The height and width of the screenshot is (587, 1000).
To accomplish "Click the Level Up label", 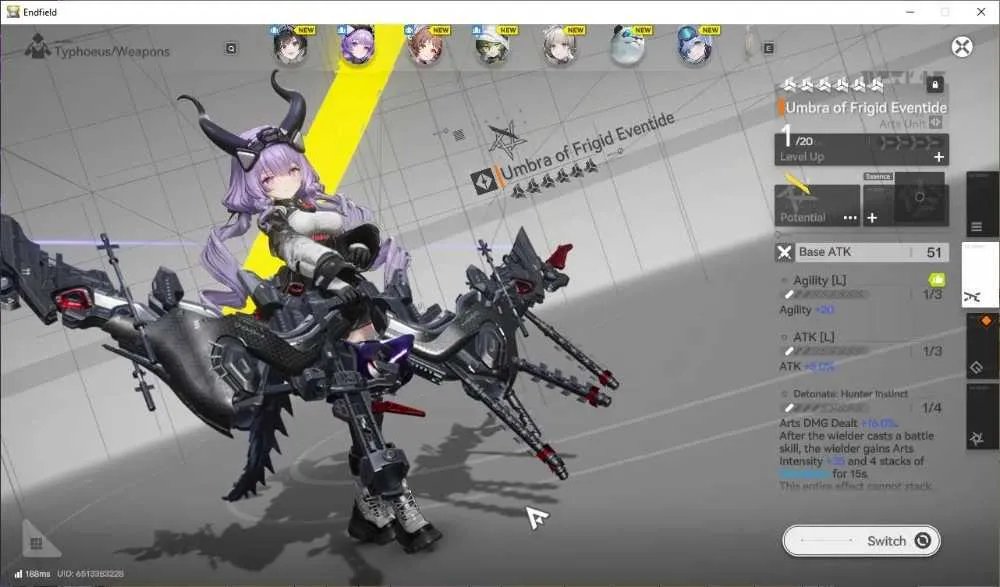I will pyautogui.click(x=802, y=157).
